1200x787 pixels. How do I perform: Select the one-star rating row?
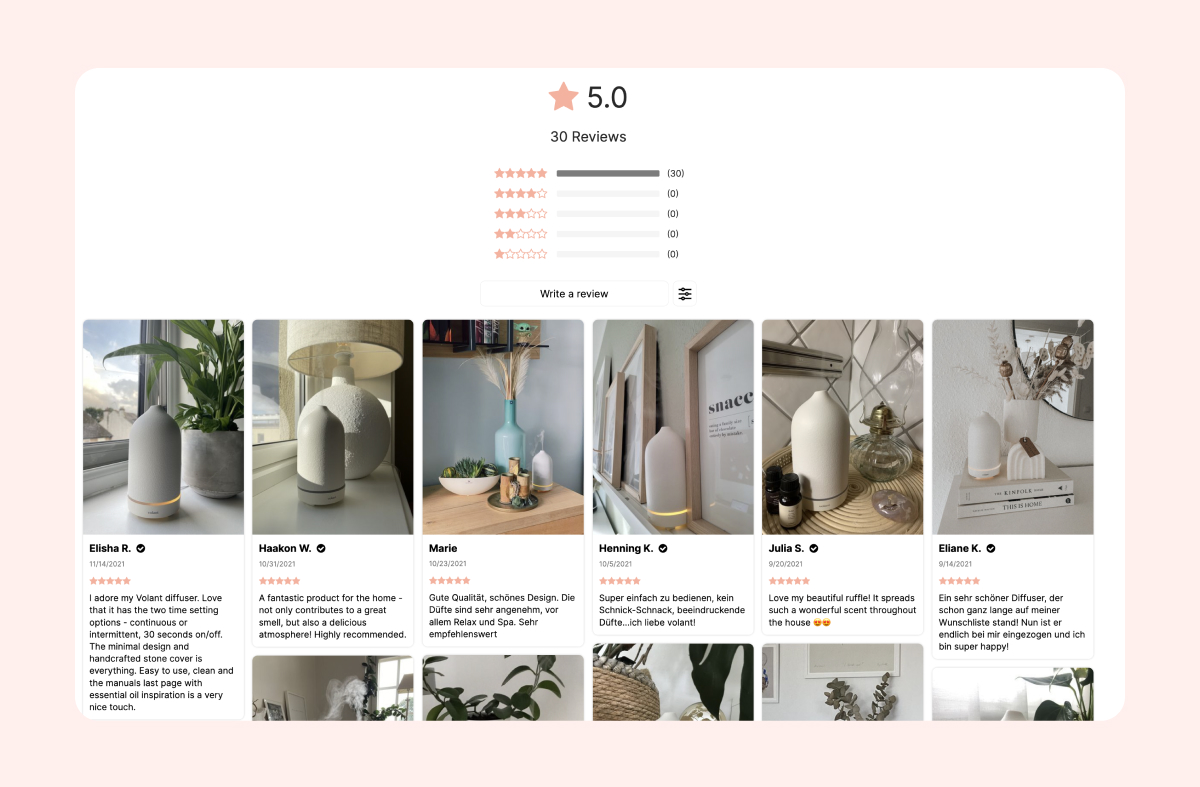[589, 254]
